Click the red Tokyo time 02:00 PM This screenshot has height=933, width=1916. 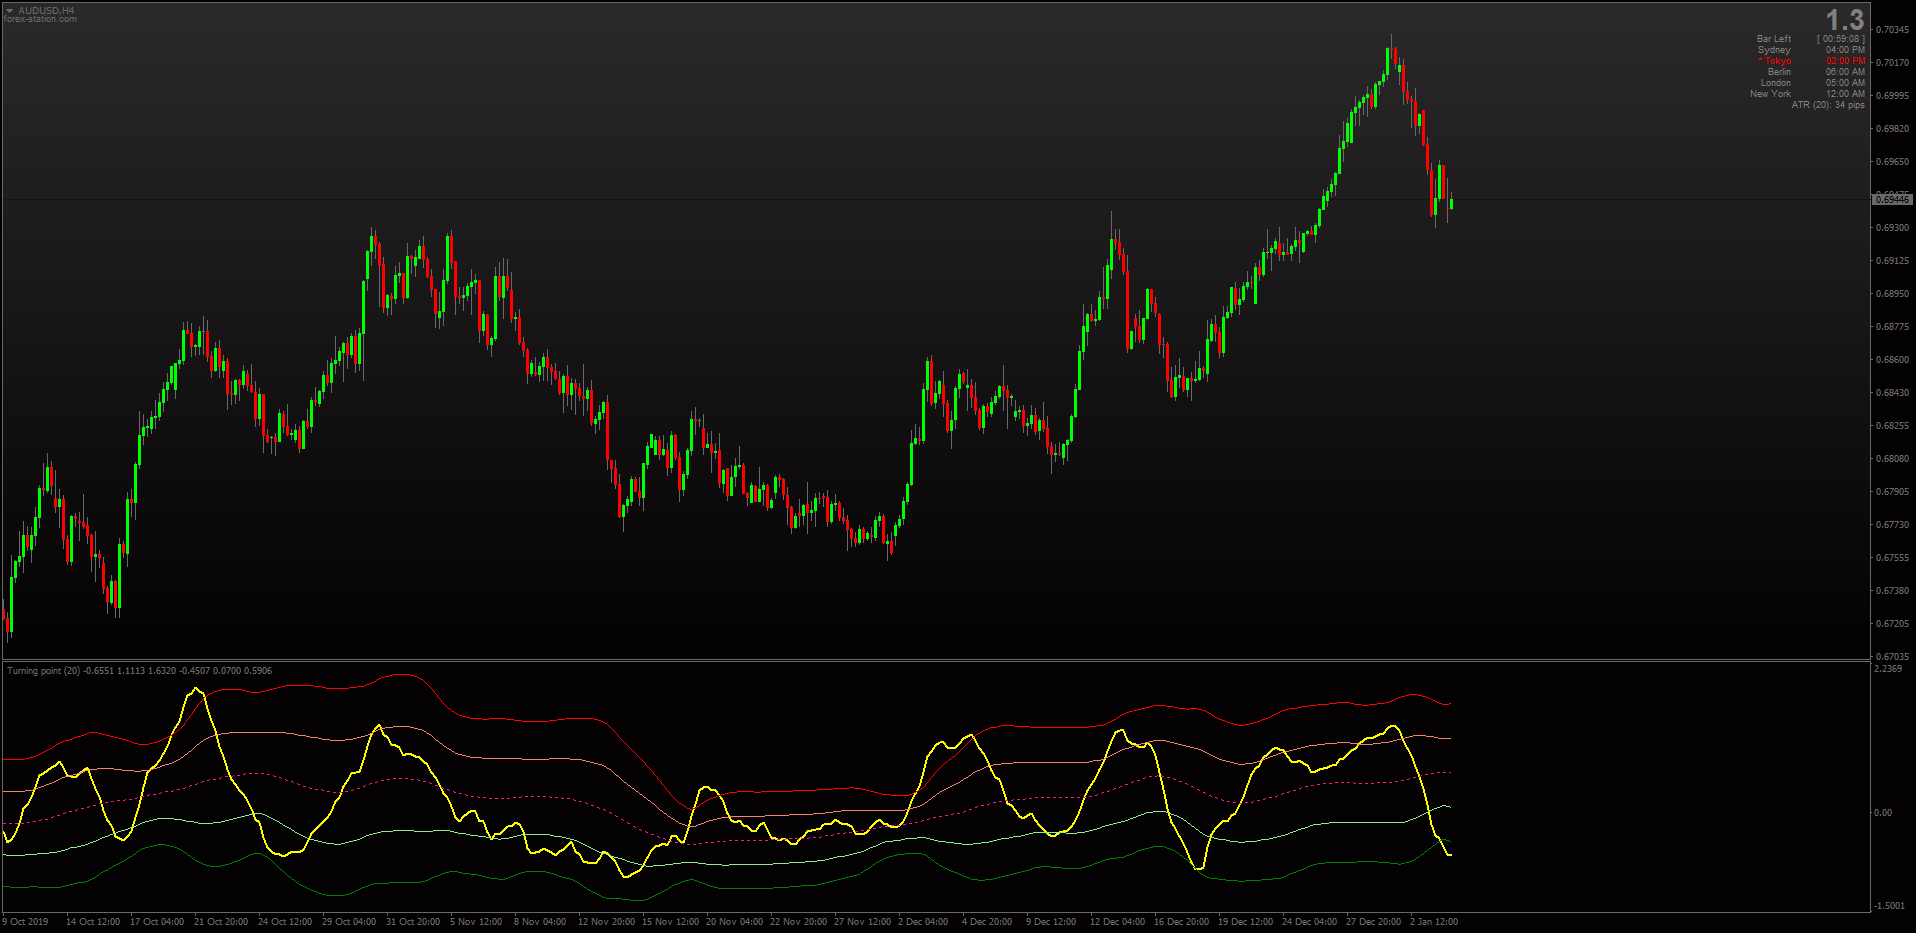click(1845, 61)
